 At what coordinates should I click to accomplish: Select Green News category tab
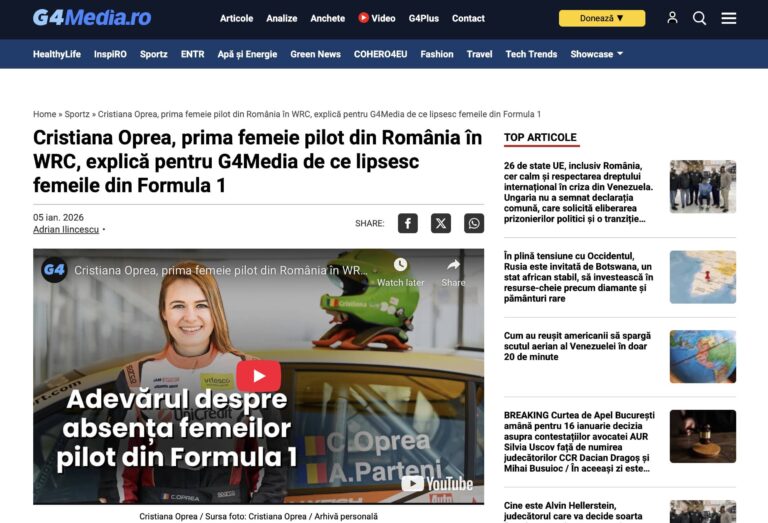click(x=315, y=54)
